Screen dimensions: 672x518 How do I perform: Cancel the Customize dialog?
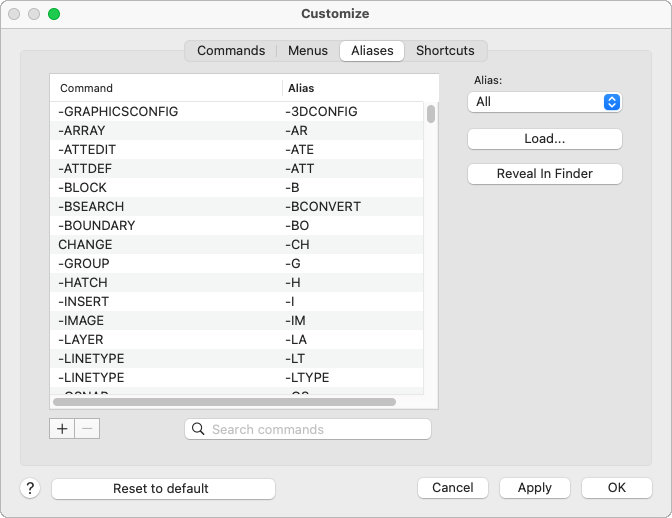453,488
